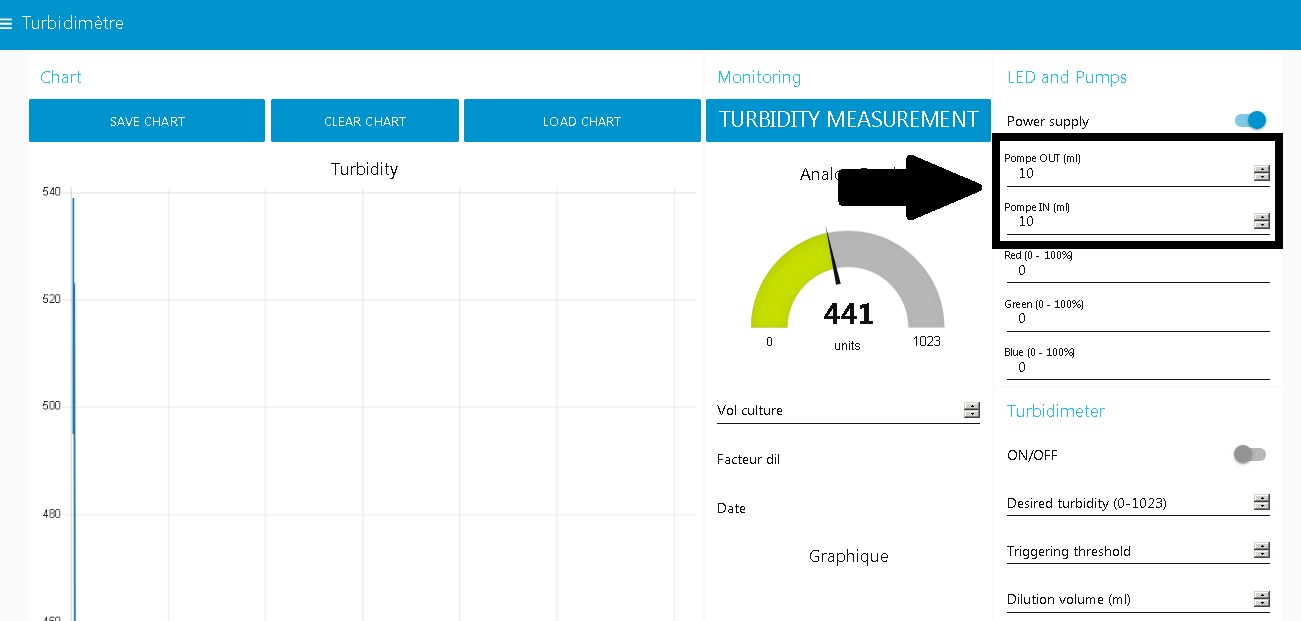Click the Pompe IN (ml) value field

click(x=1125, y=222)
